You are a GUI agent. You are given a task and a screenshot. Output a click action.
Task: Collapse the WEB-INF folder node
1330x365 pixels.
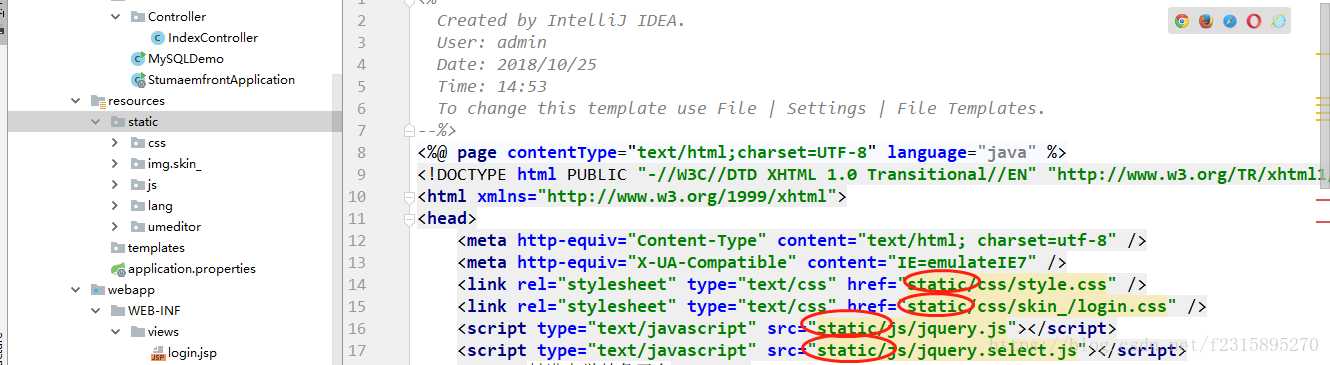96,311
